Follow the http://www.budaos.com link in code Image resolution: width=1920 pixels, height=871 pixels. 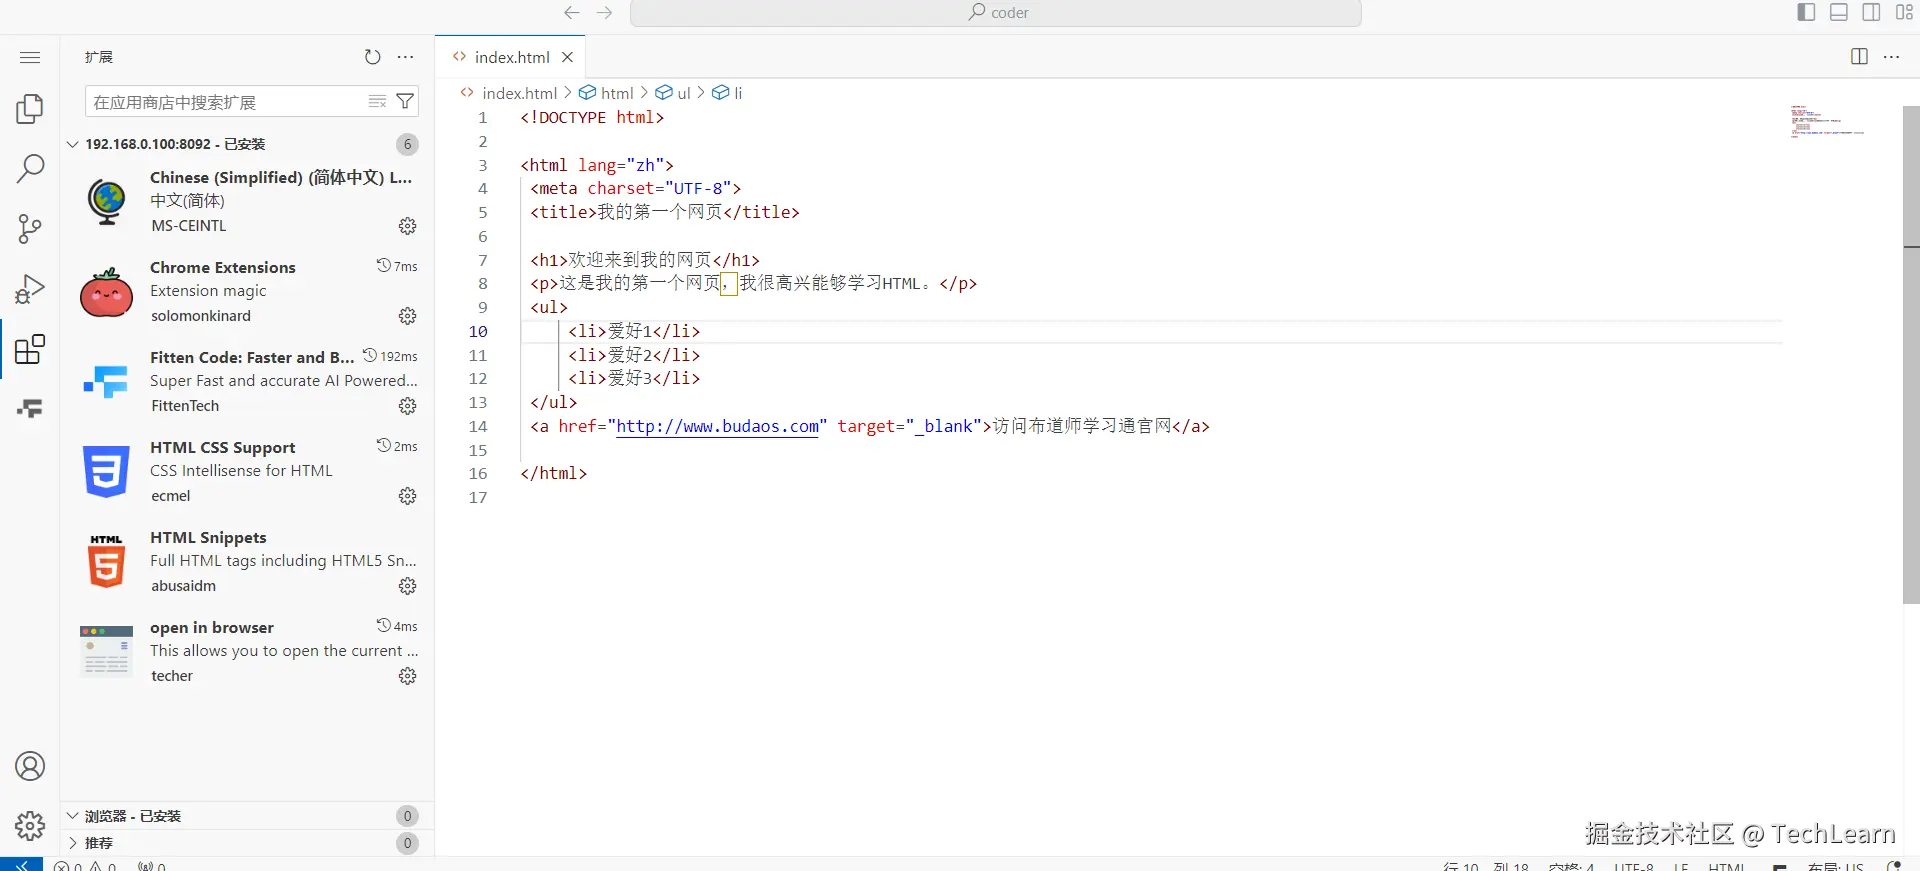(717, 426)
